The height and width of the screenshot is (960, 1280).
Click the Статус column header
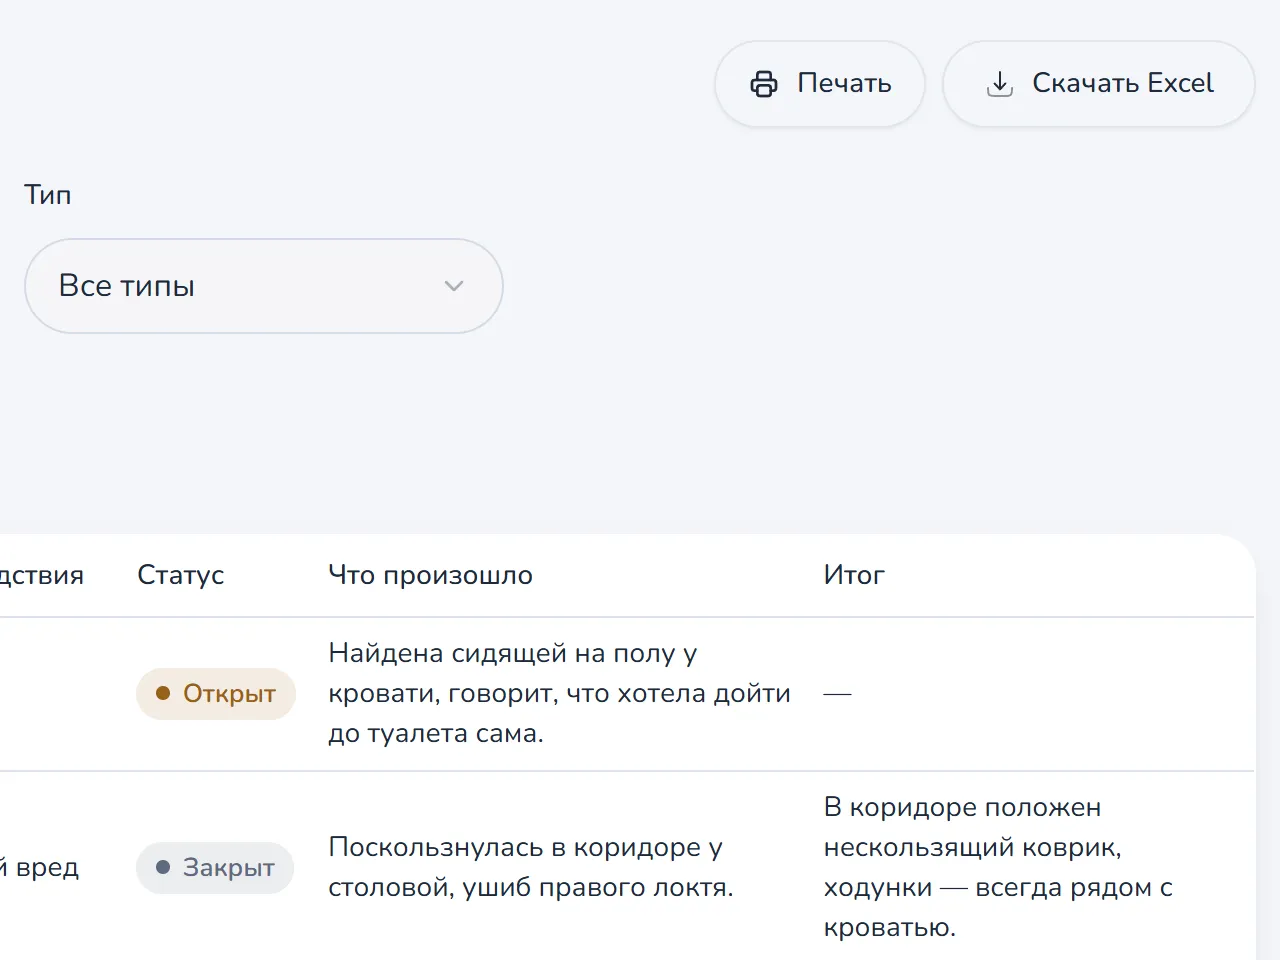[181, 575]
